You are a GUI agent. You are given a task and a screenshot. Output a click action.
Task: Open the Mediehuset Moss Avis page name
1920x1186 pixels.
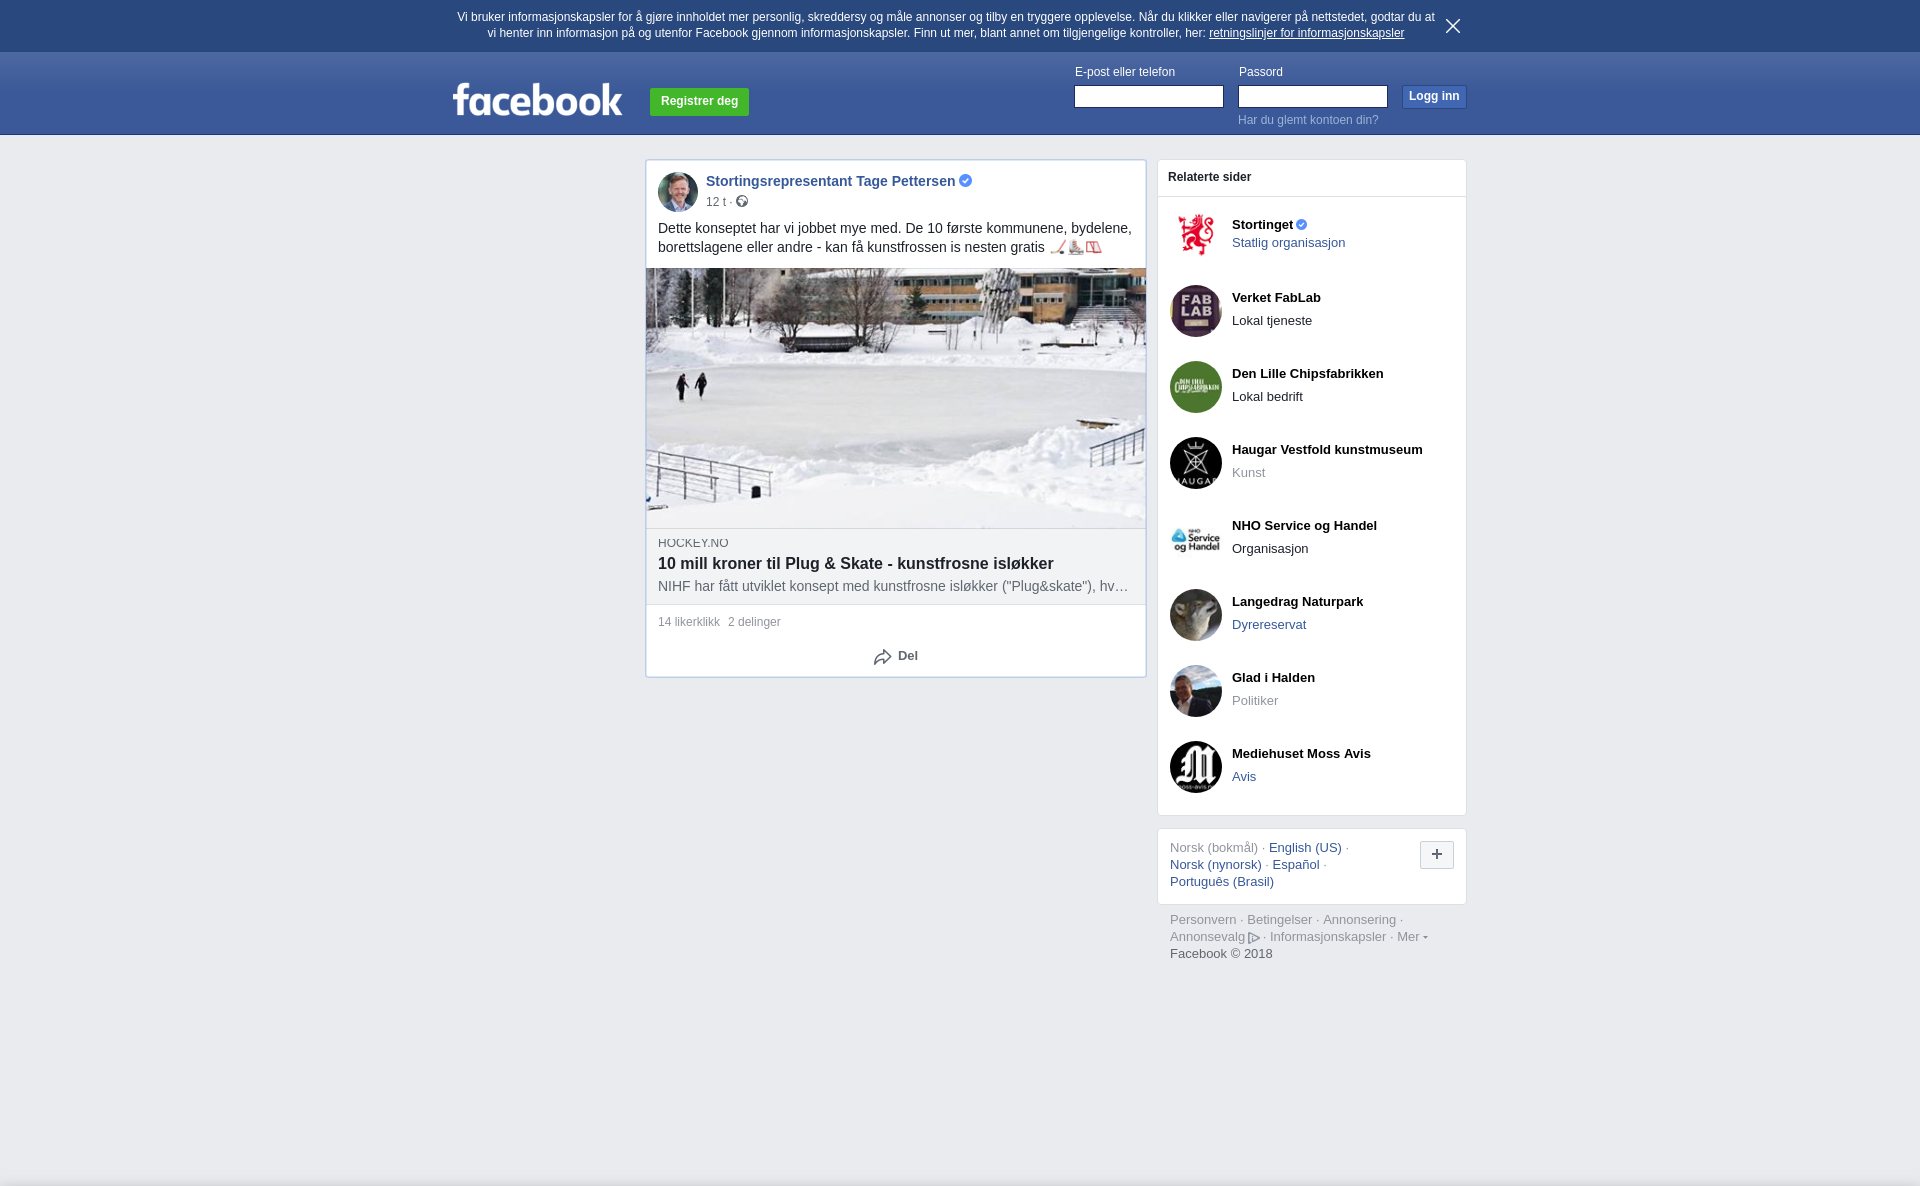tap(1301, 754)
